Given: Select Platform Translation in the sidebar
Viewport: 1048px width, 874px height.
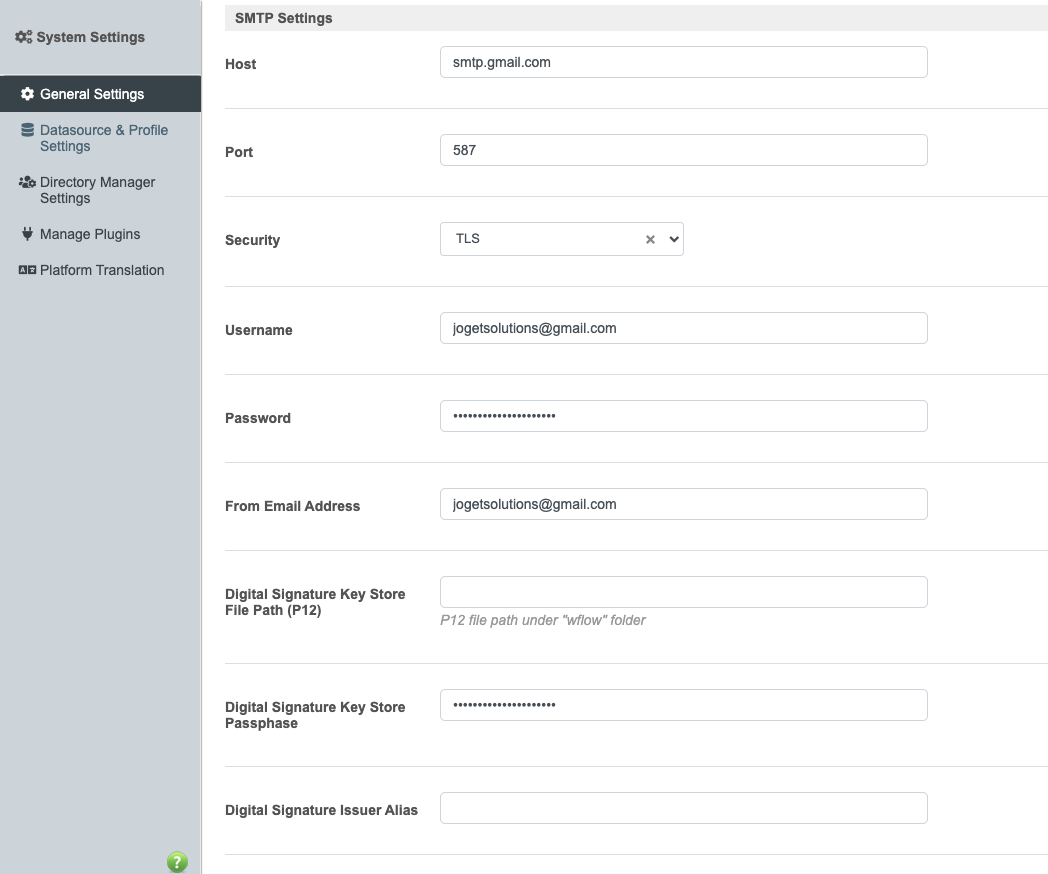Looking at the screenshot, I should tap(102, 270).
